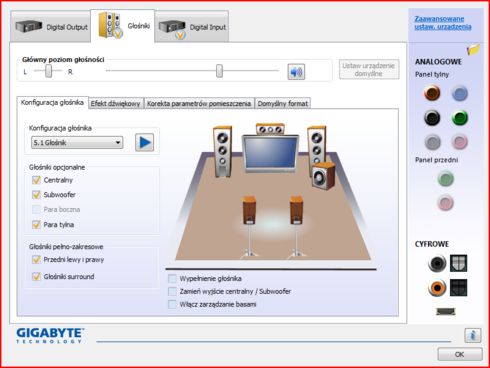Open the information icon button
This screenshot has width=490, height=368.
(x=472, y=335)
